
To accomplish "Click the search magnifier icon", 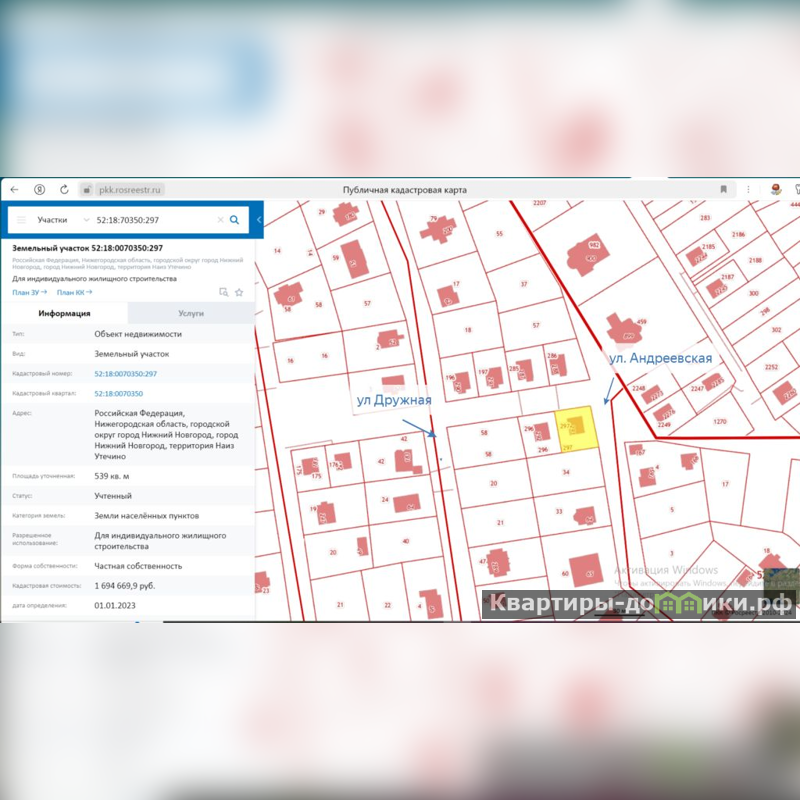I will click(x=234, y=219).
